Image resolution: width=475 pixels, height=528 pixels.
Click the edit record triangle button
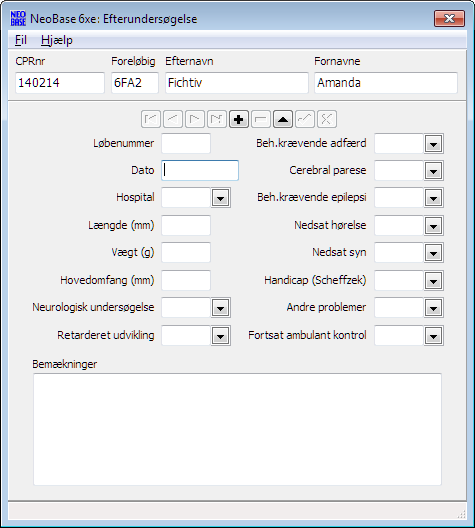[x=283, y=119]
